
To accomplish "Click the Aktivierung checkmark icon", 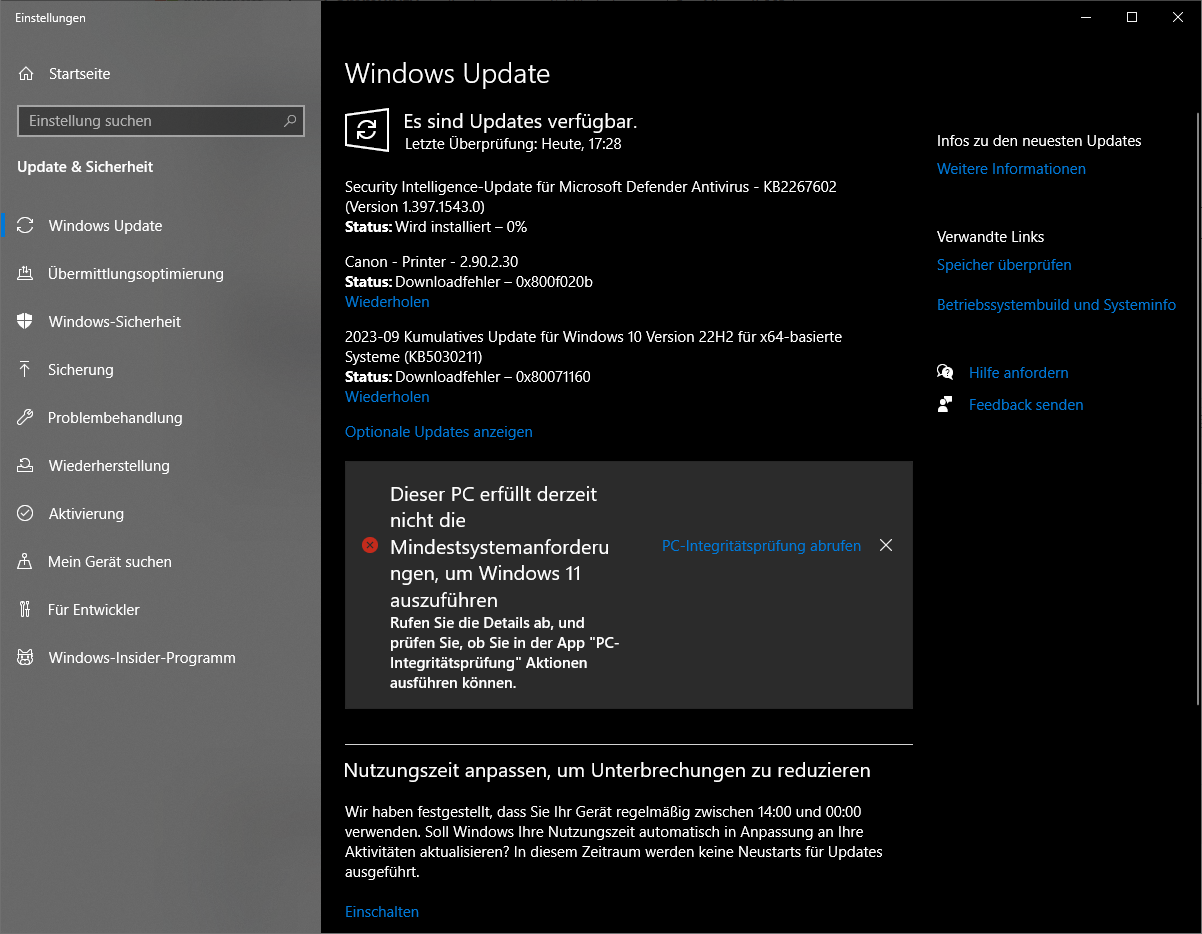I will tap(27, 513).
